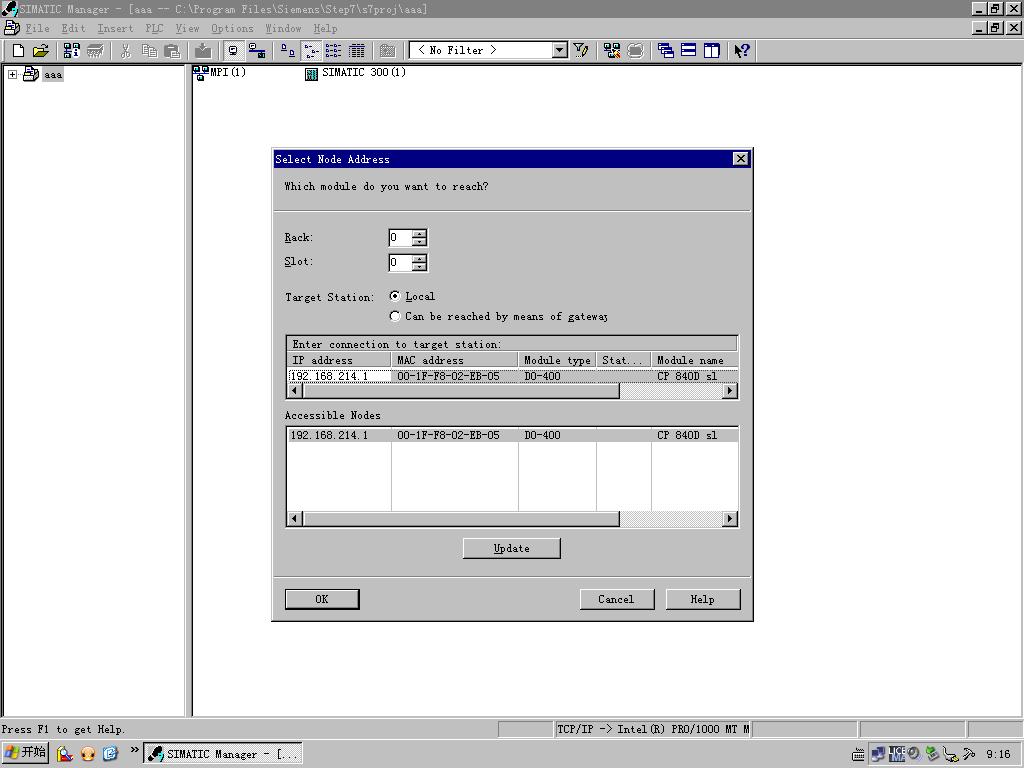The height and width of the screenshot is (768, 1024).
Task: Open the SIMATIC 300(1) station icon
Action: 312,73
